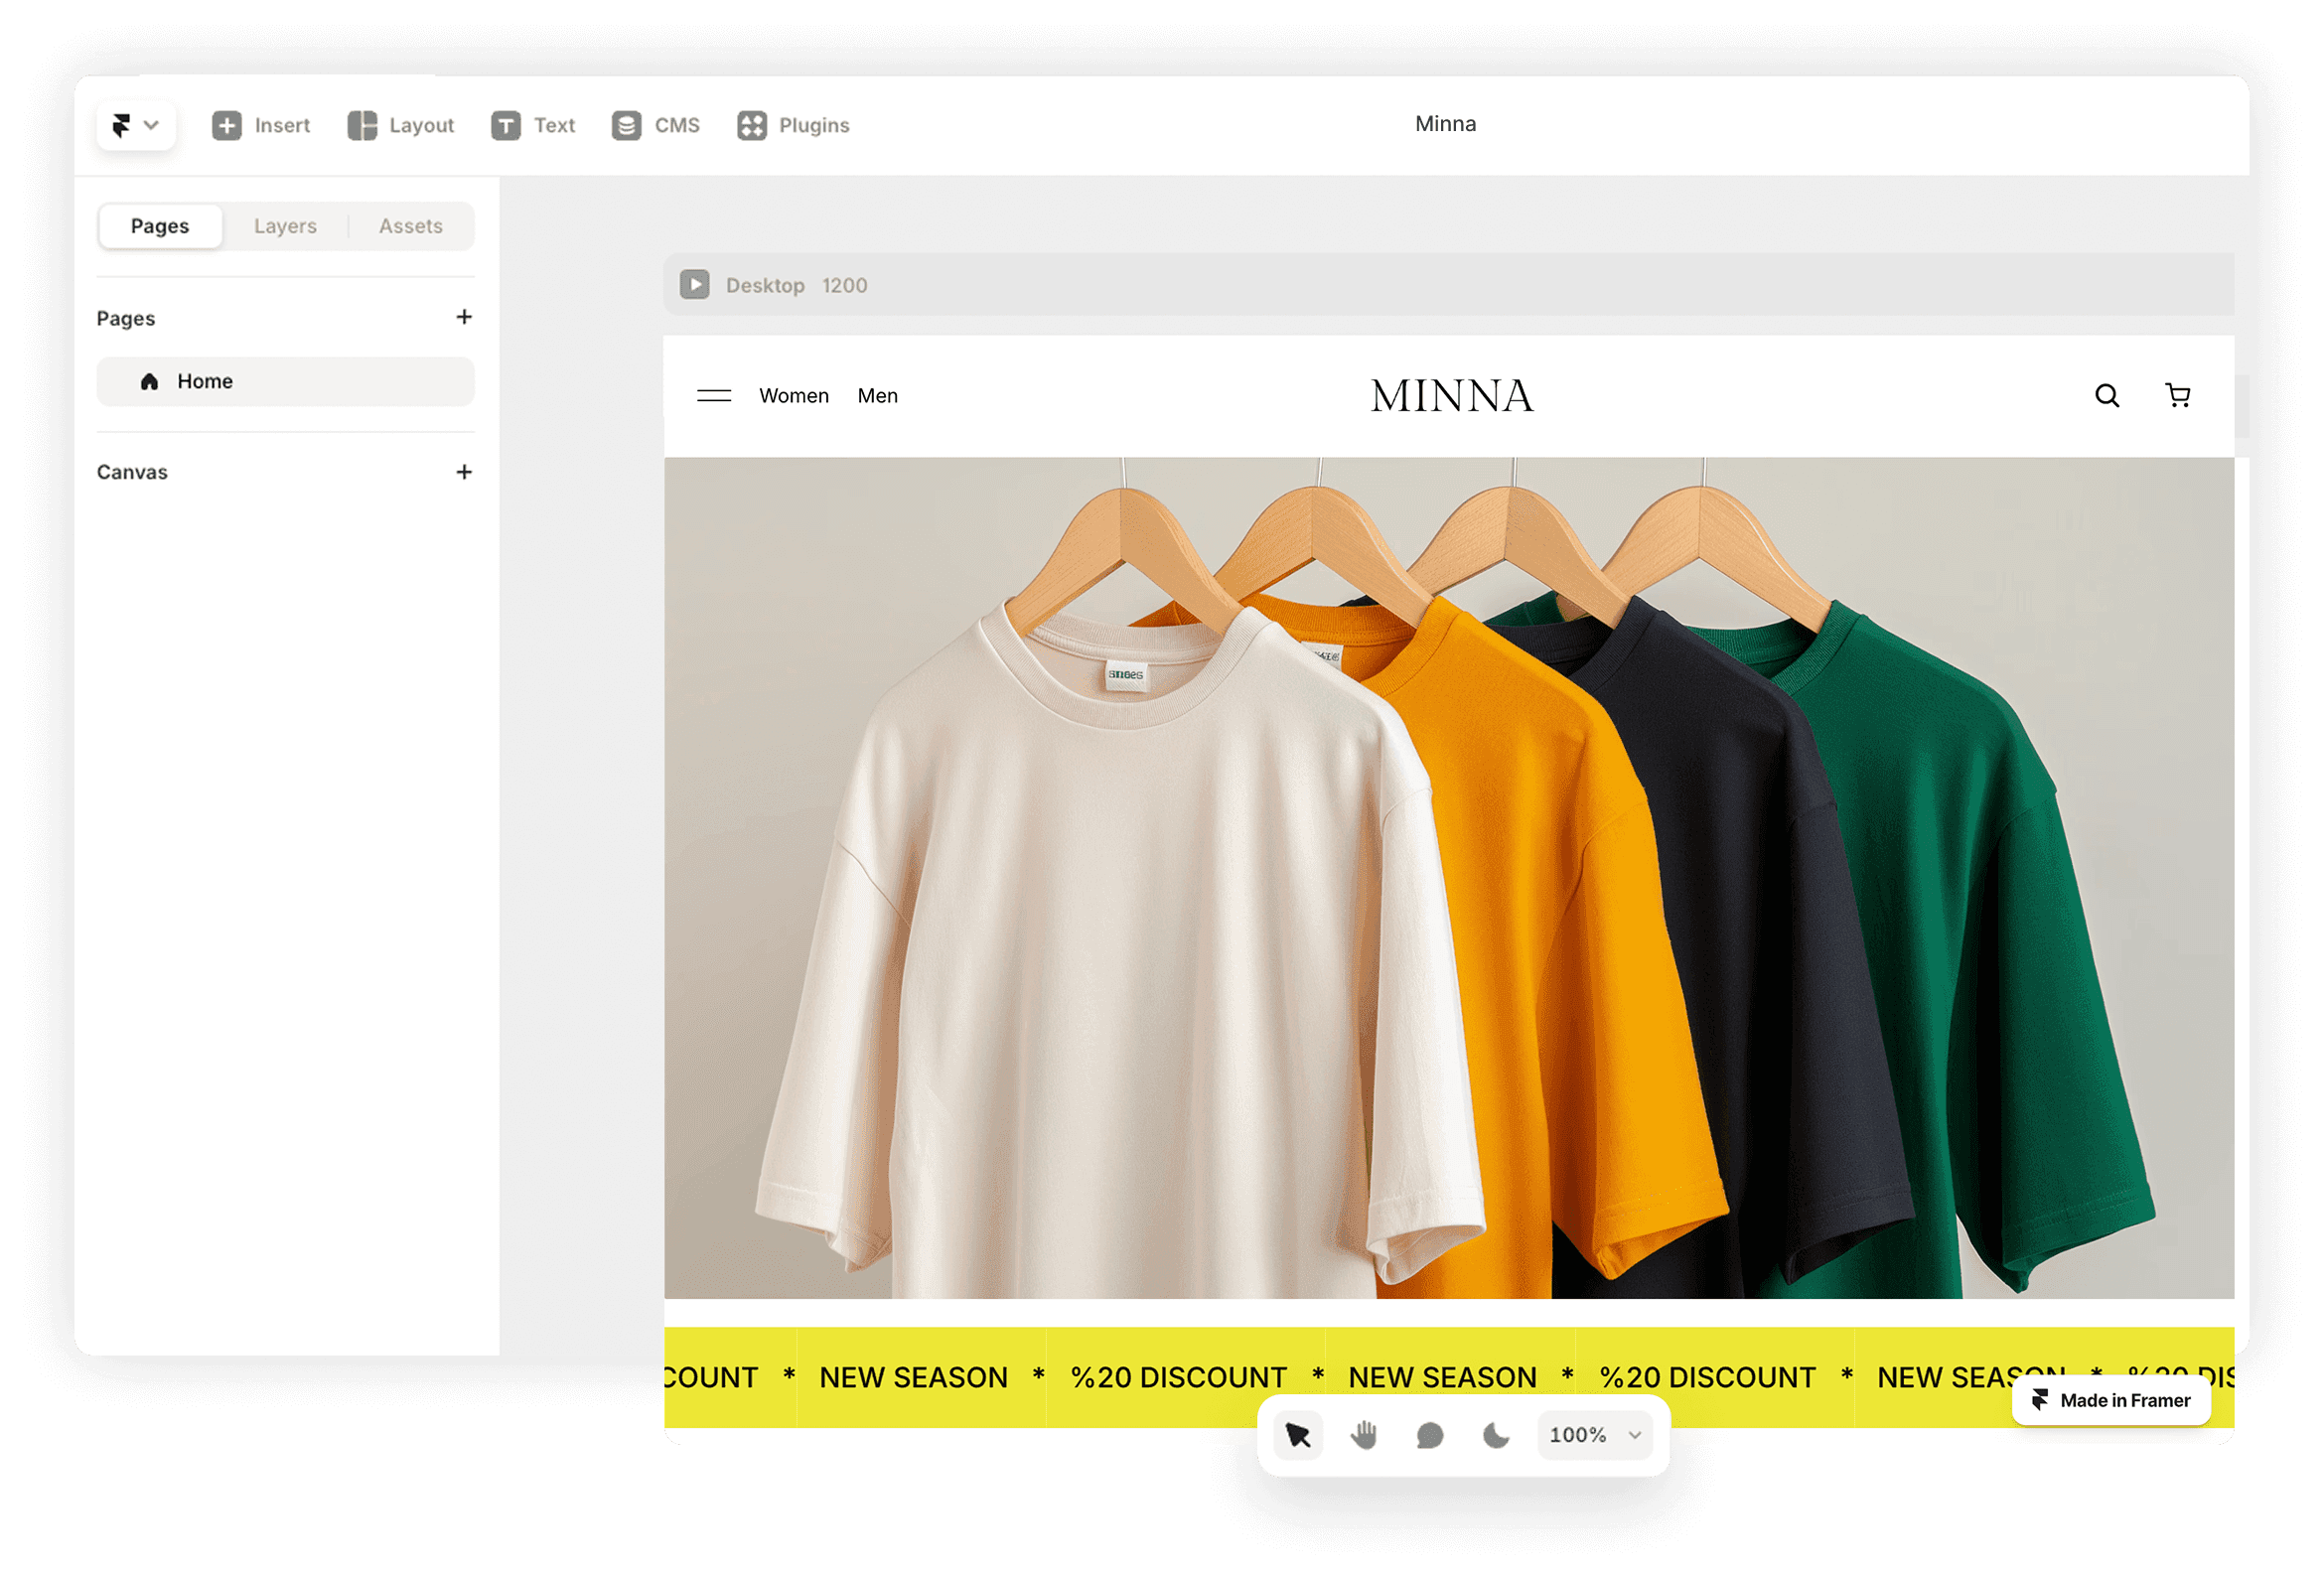Select the Desktop breakpoint label
Viewport: 2324px width, 1576px height.
point(765,285)
